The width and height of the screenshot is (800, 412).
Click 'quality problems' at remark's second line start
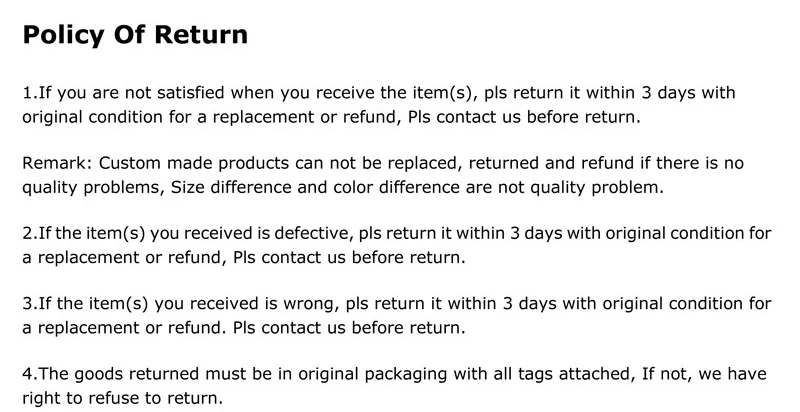[x=93, y=187]
